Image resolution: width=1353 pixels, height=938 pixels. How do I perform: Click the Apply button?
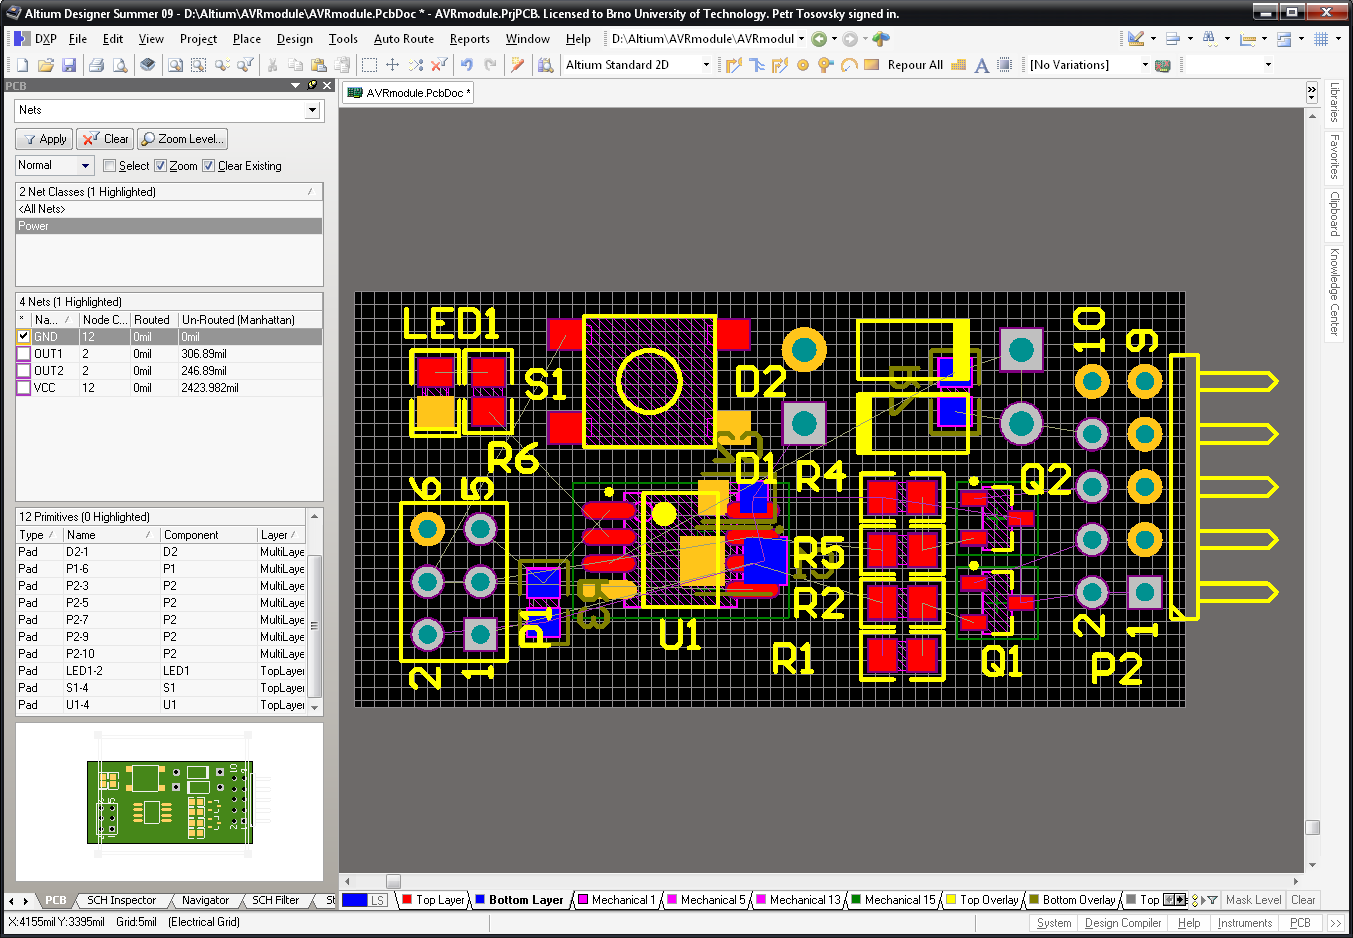(x=44, y=139)
